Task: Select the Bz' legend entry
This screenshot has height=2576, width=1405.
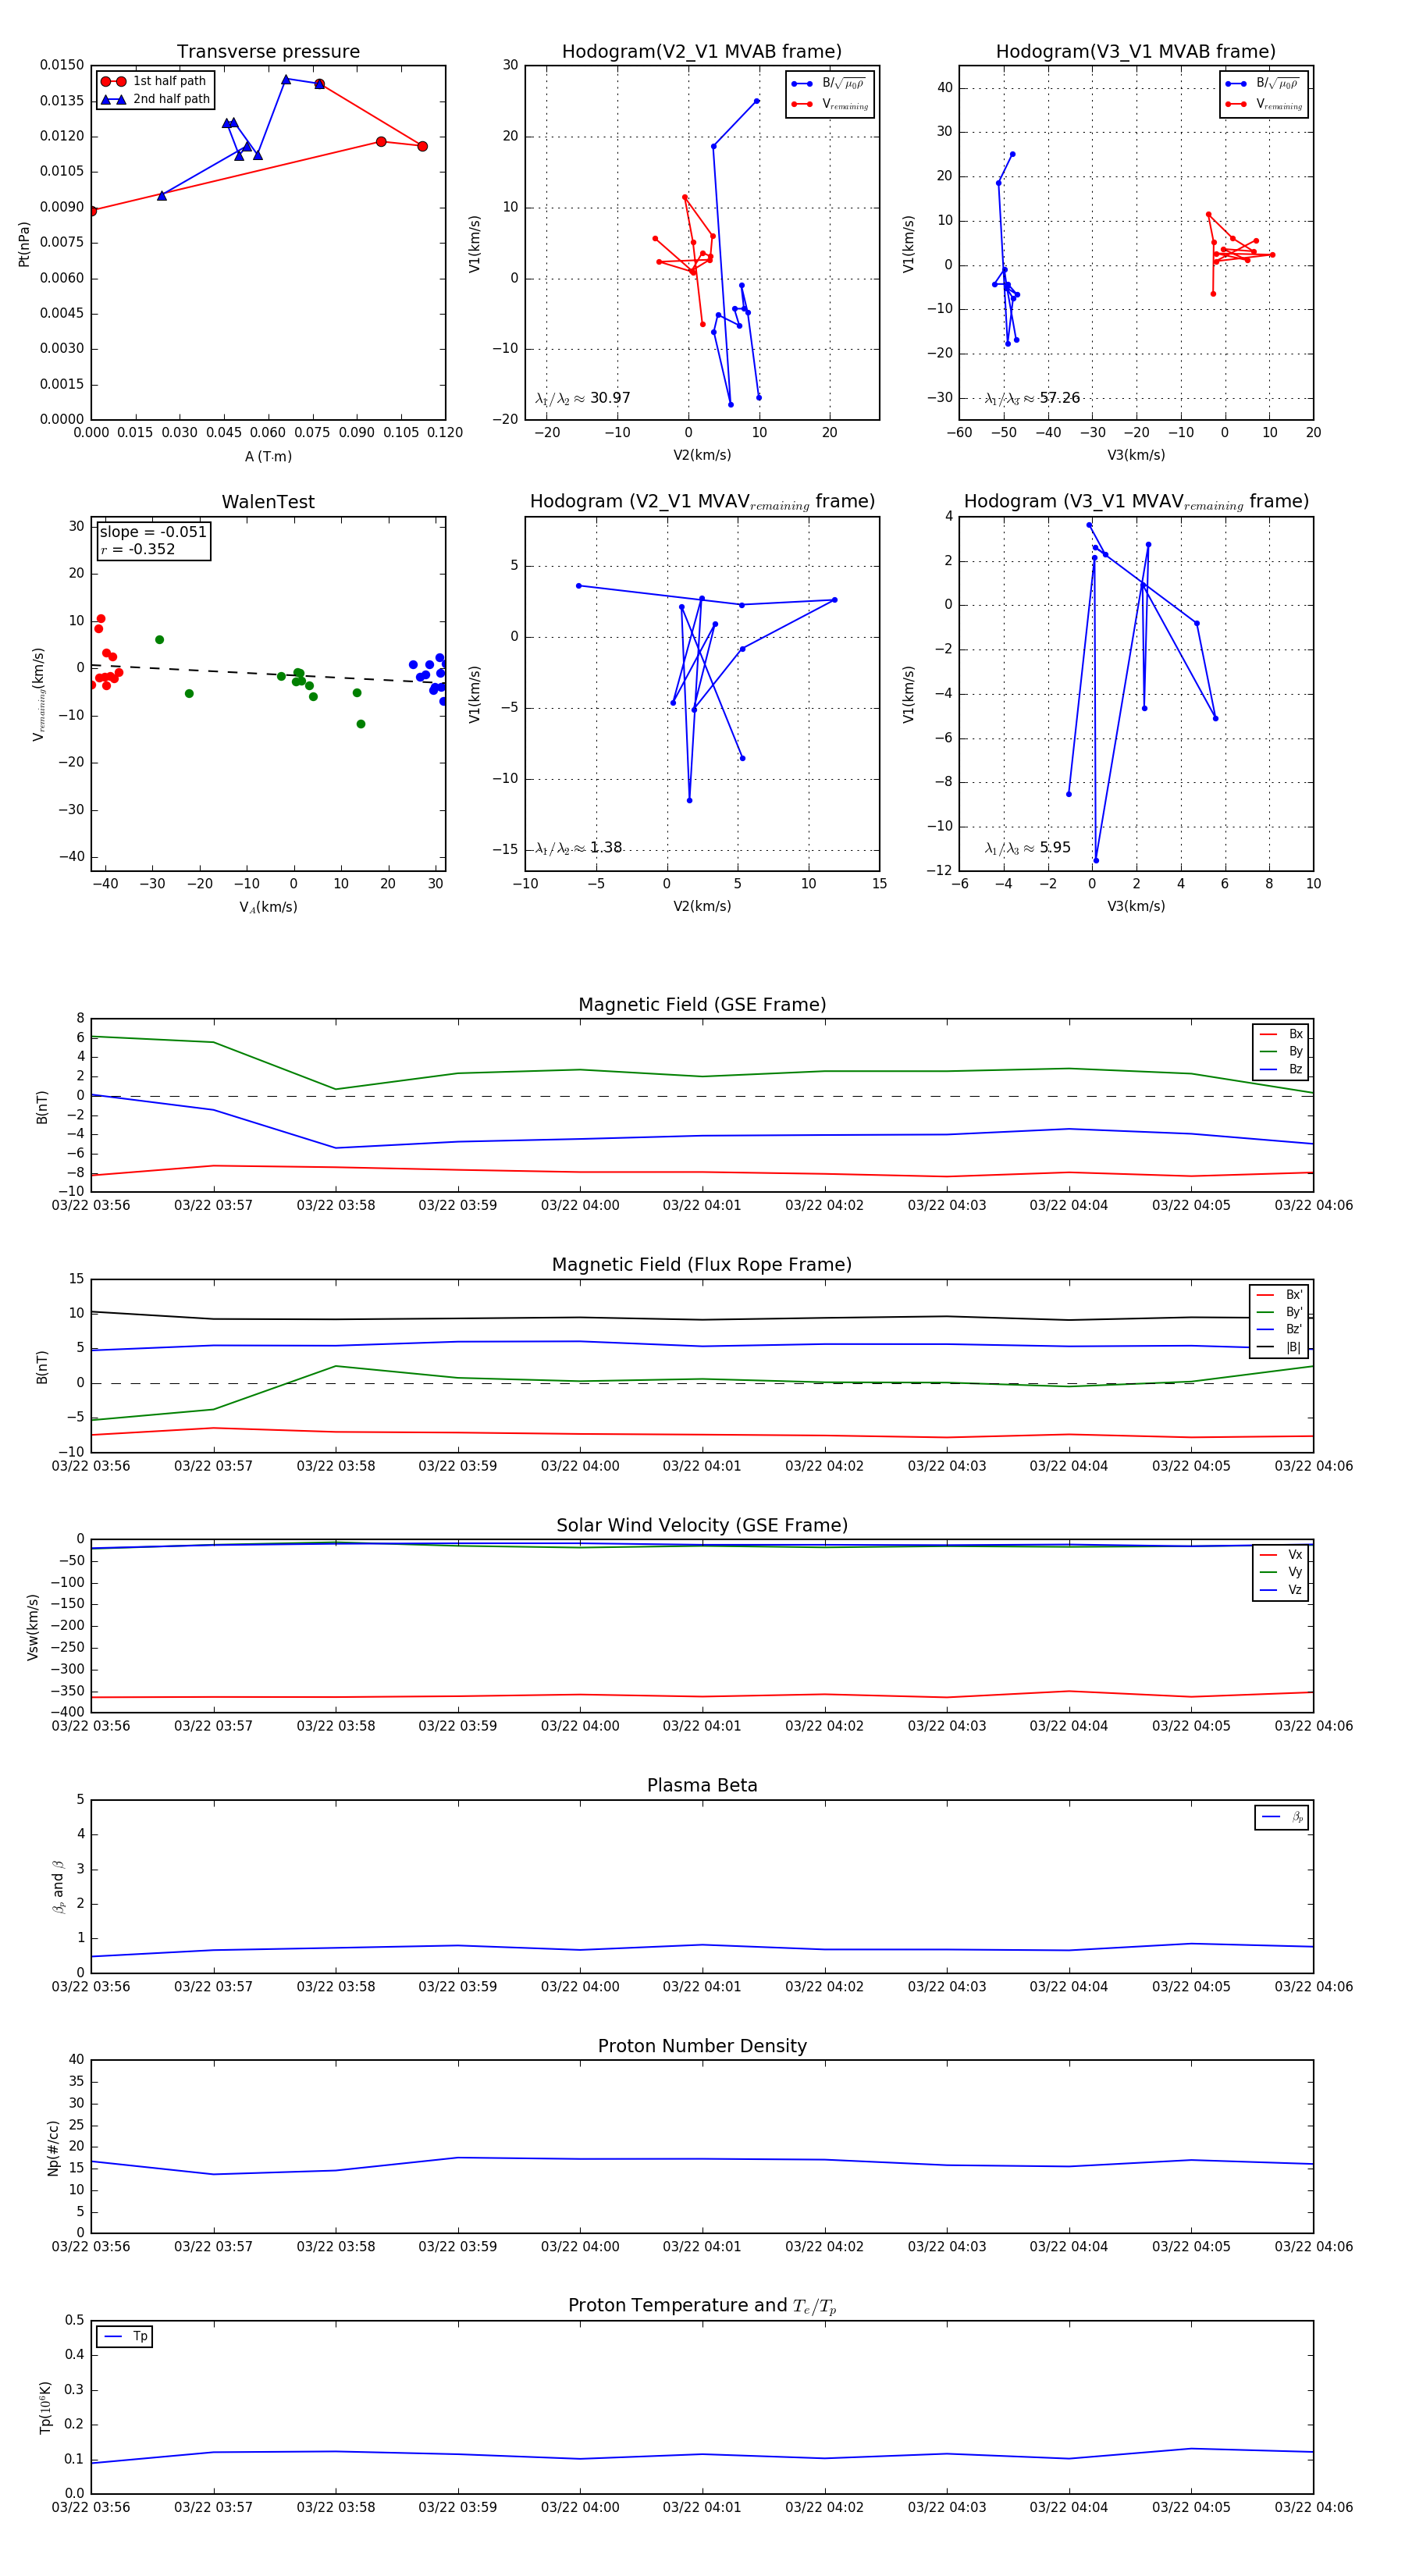Action: tap(1279, 1330)
